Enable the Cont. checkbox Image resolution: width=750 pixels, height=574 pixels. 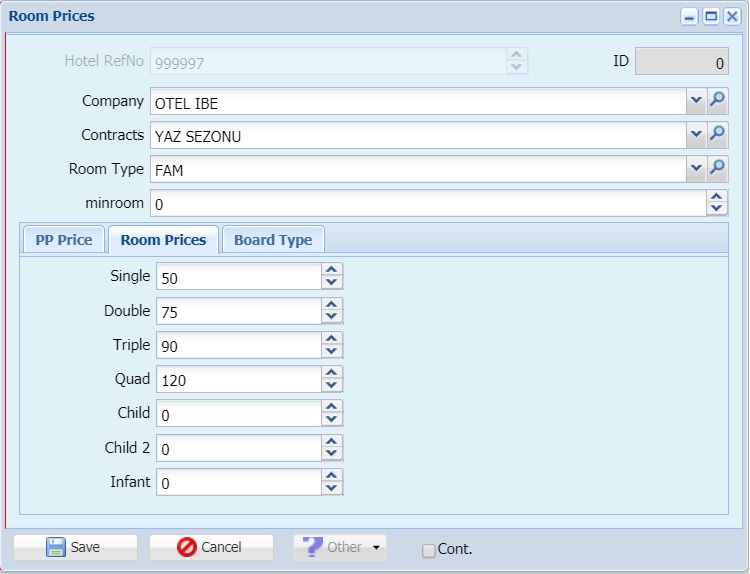click(x=429, y=551)
